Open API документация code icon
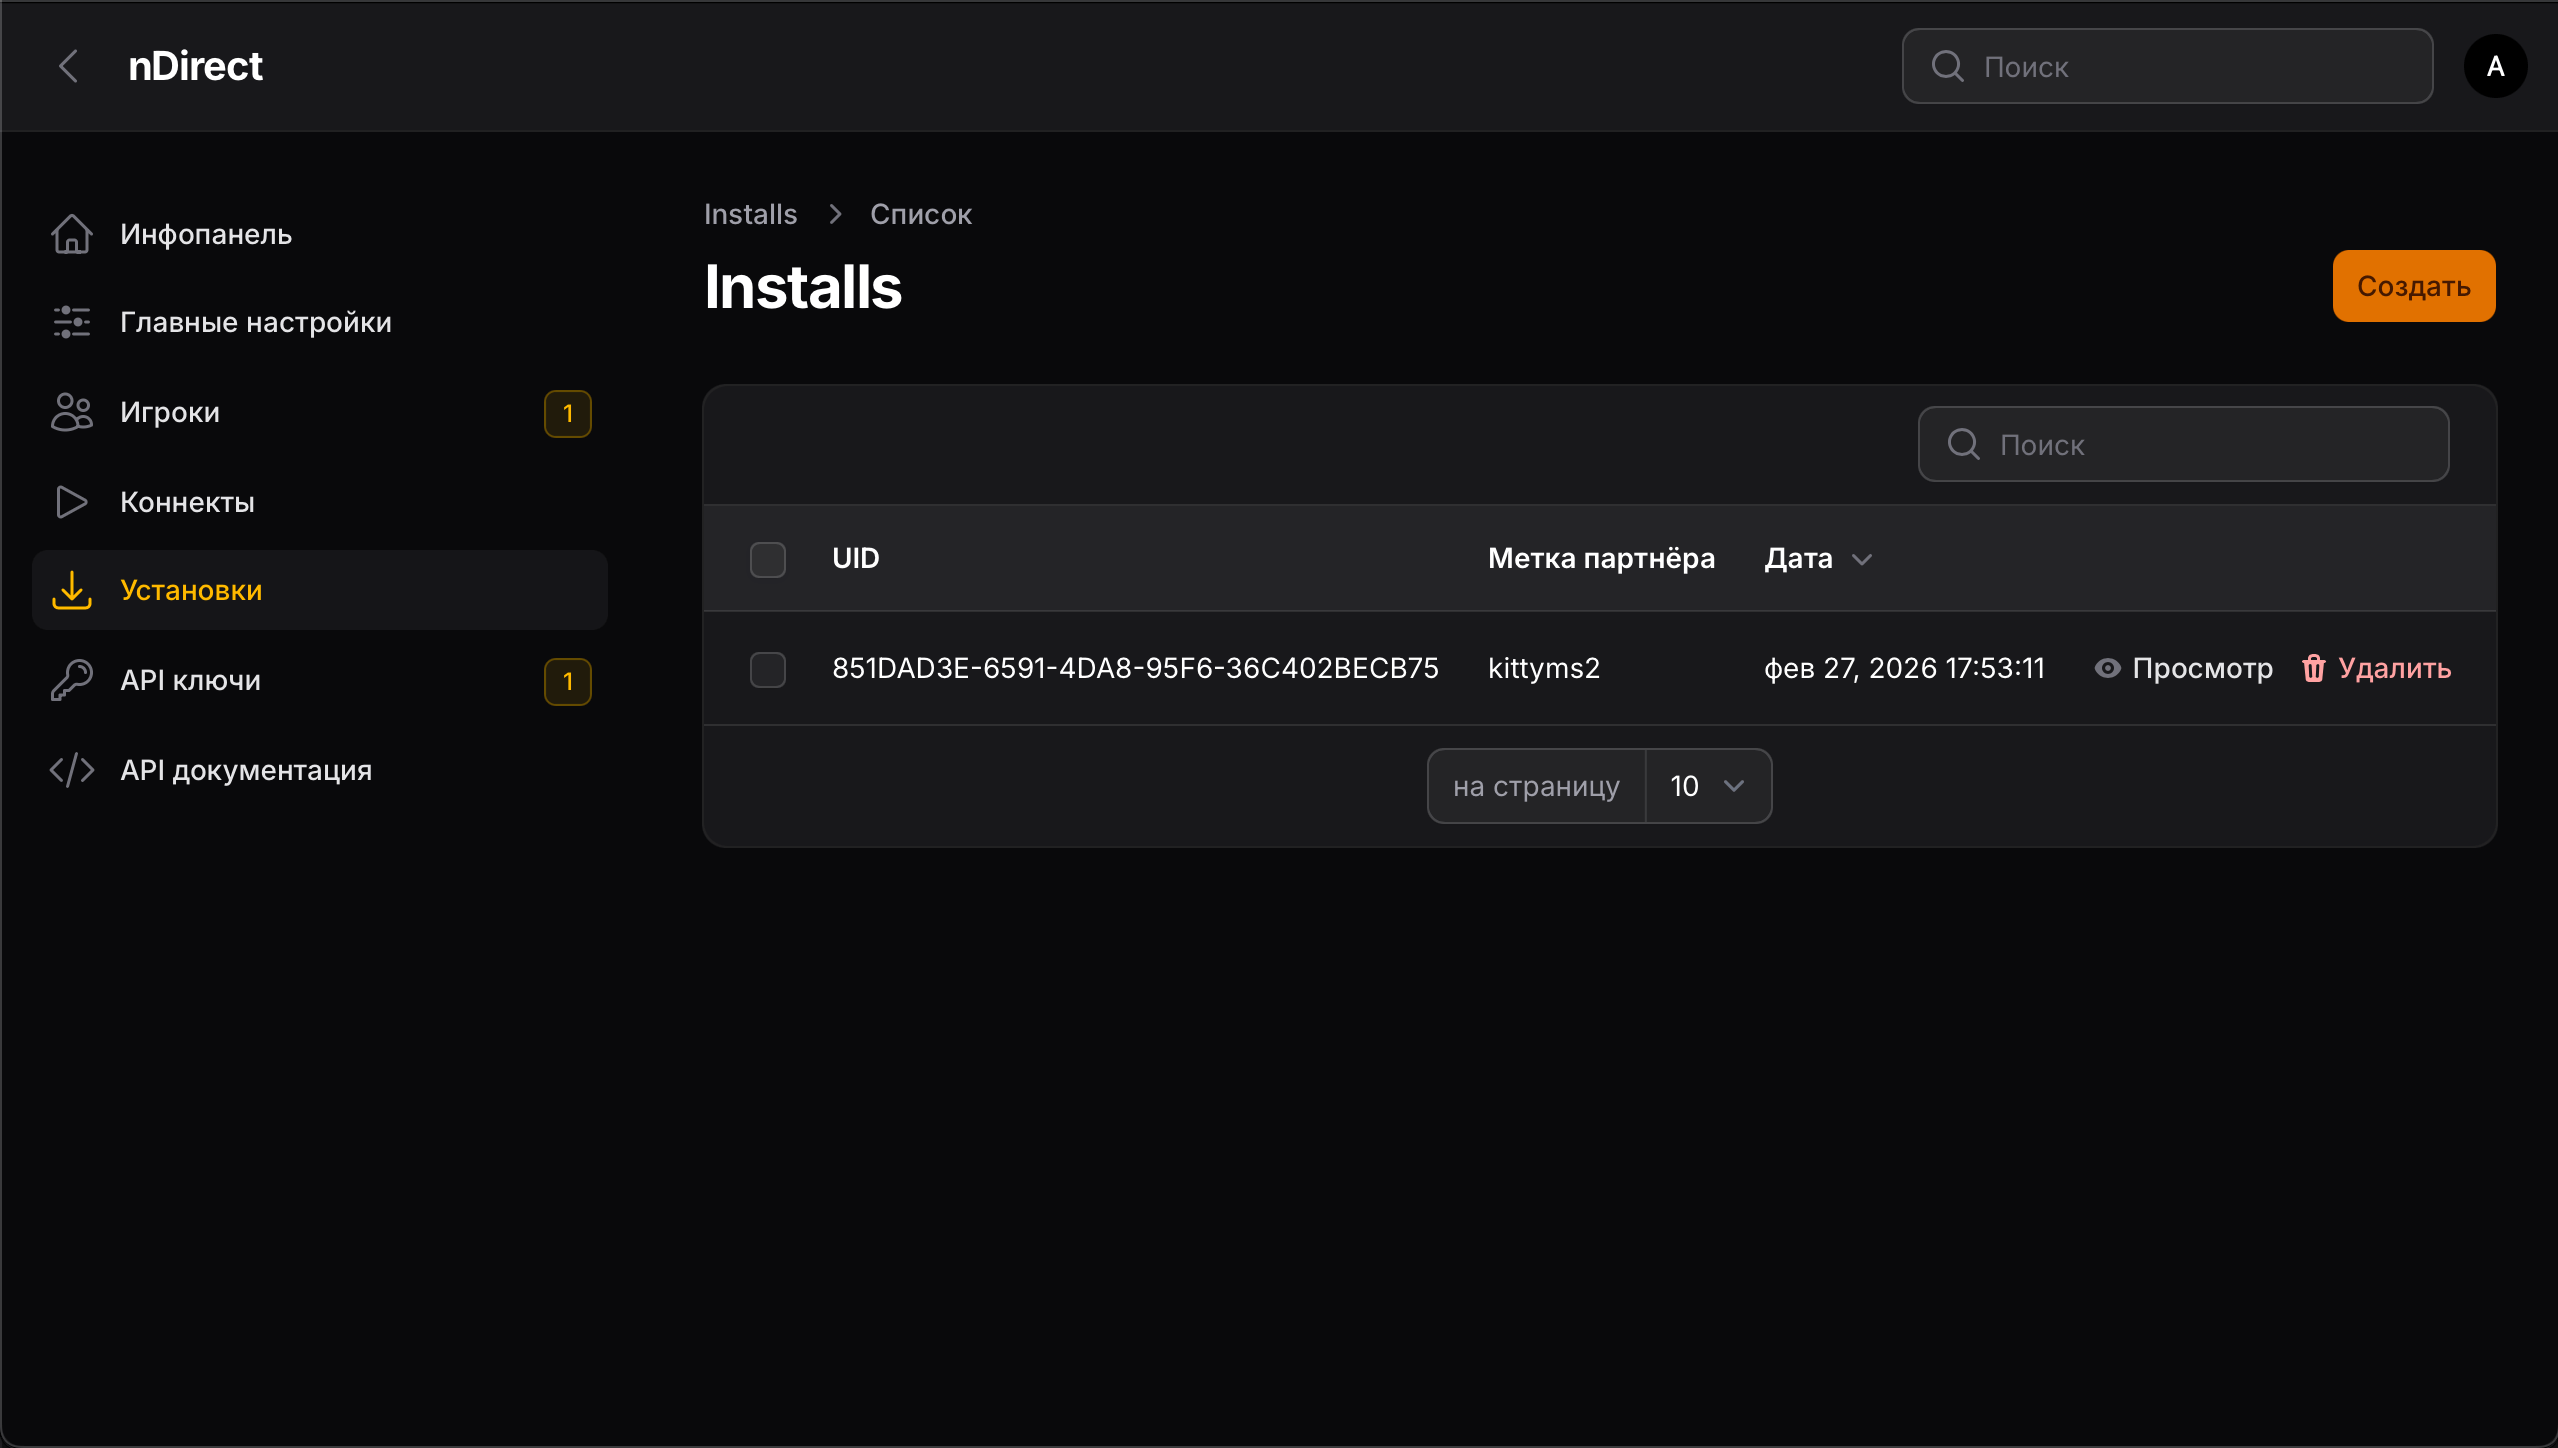 click(x=70, y=769)
